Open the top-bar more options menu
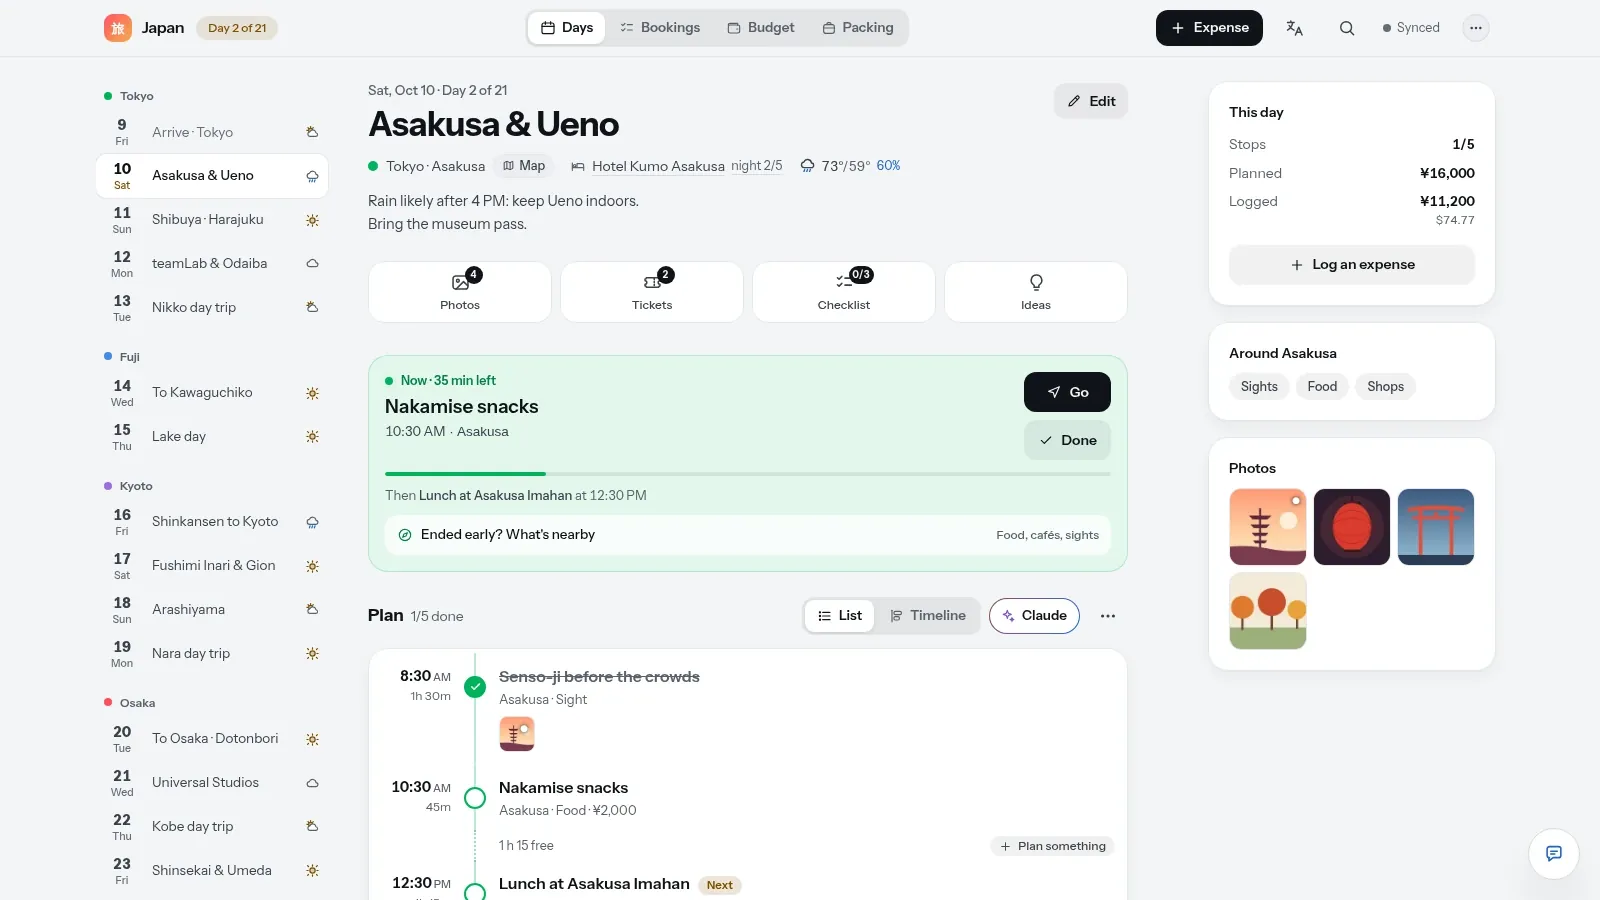1600x900 pixels. point(1476,28)
